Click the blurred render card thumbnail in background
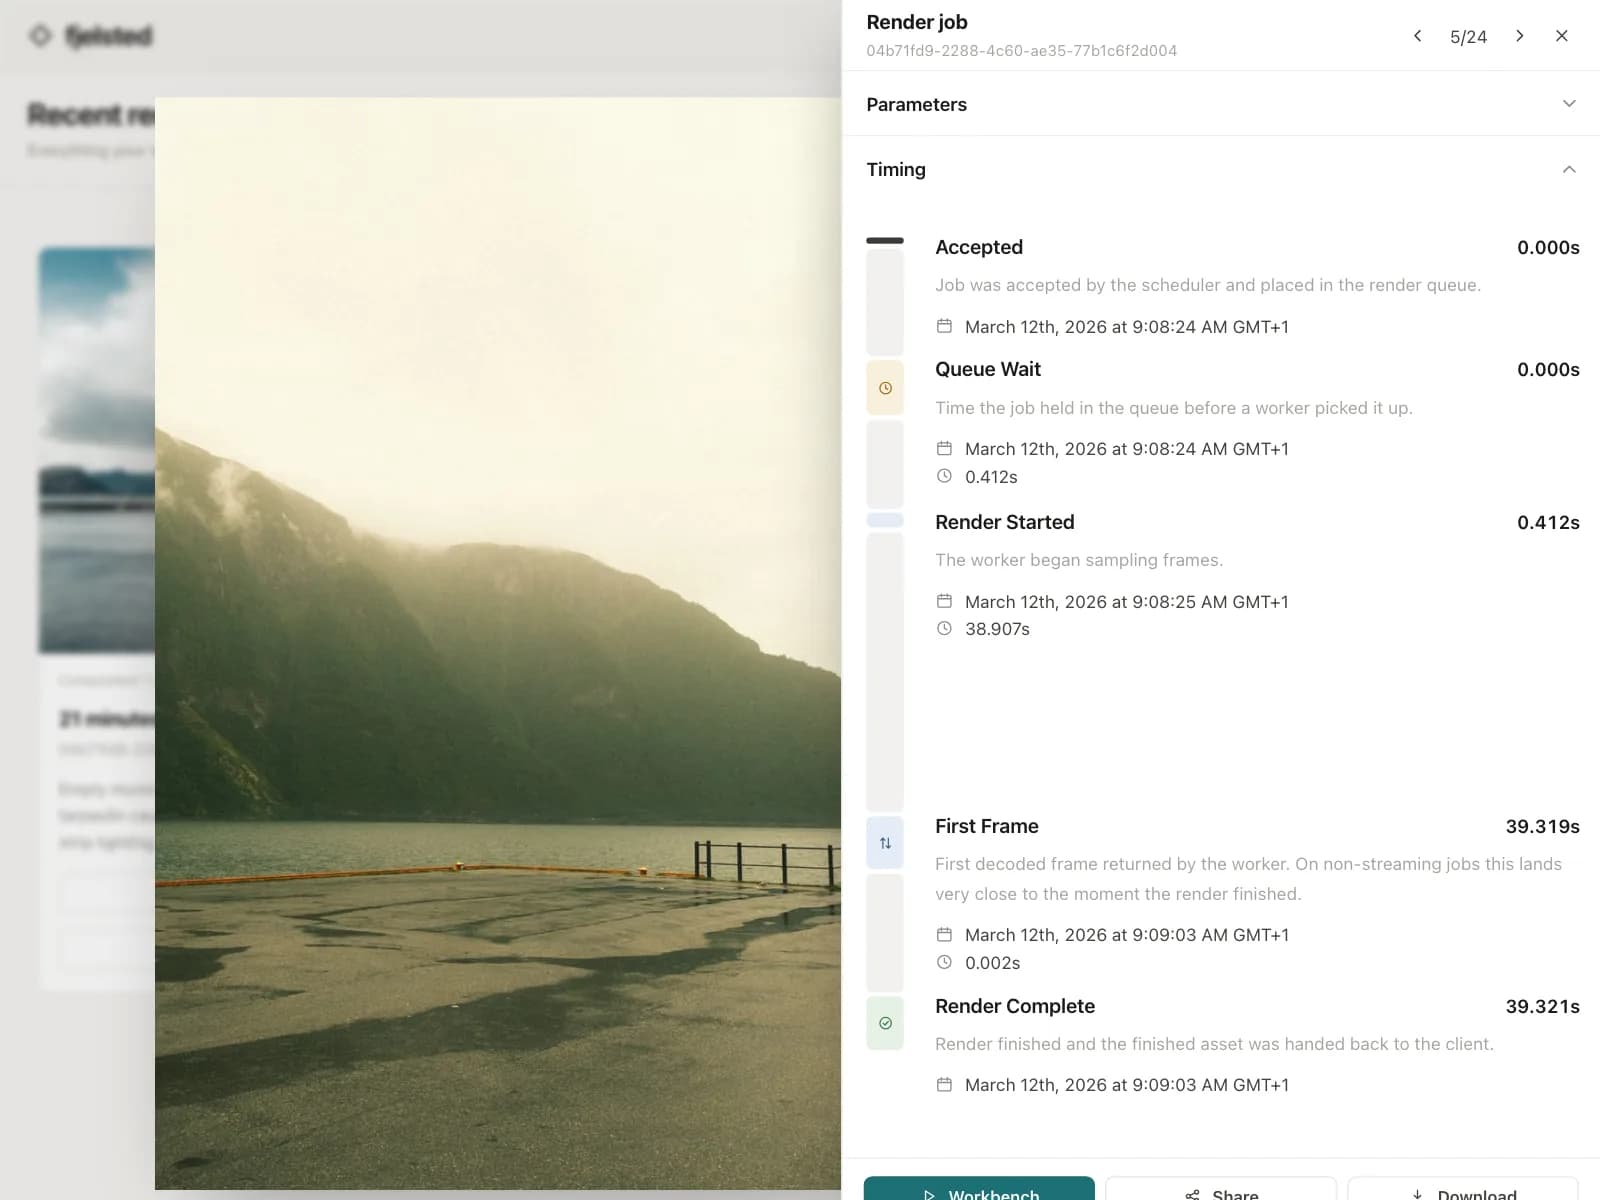Image resolution: width=1600 pixels, height=1200 pixels. [x=97, y=450]
